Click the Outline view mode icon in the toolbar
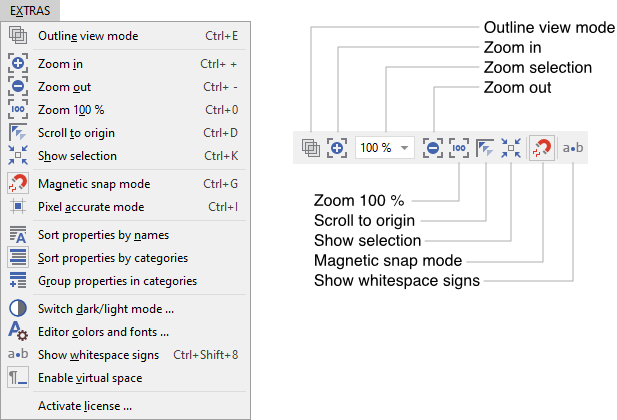617x420 pixels. pyautogui.click(x=311, y=147)
